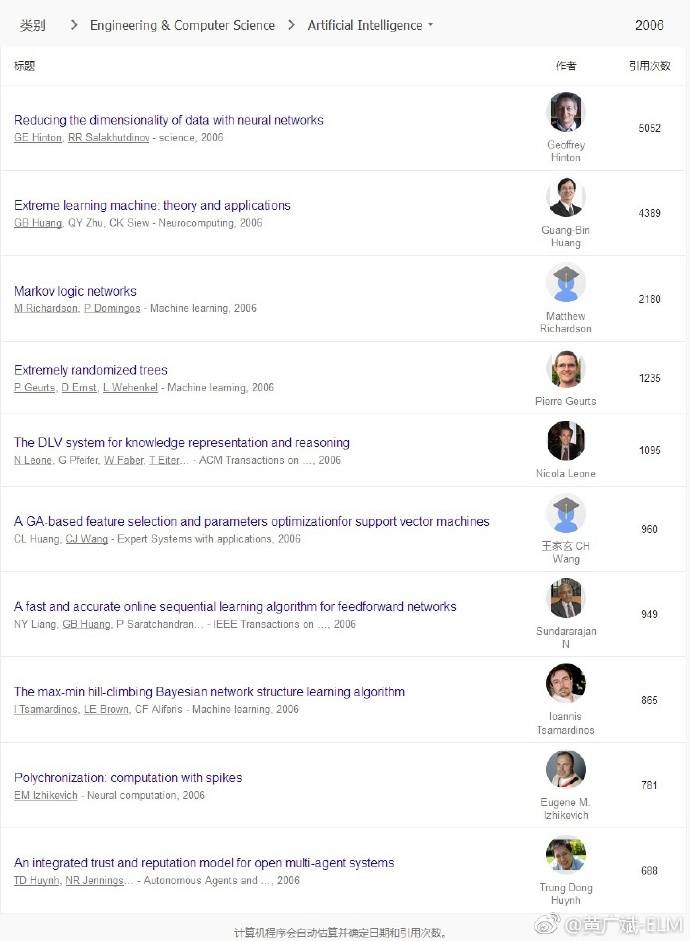Click Geoffrey Hinton's profile photo
Screen dimensions: 690x941
click(x=566, y=112)
